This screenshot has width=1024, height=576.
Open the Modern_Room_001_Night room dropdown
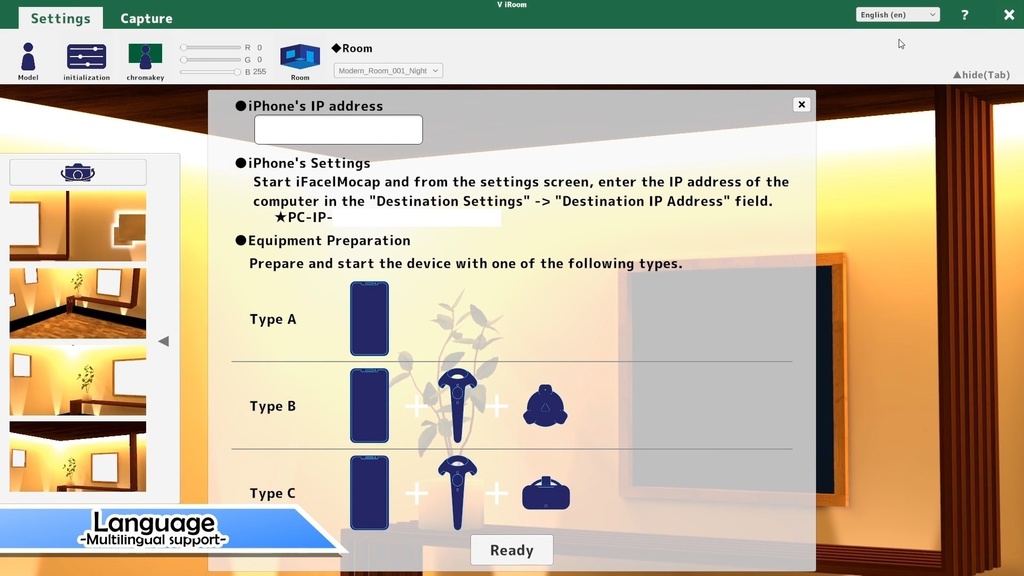point(388,70)
